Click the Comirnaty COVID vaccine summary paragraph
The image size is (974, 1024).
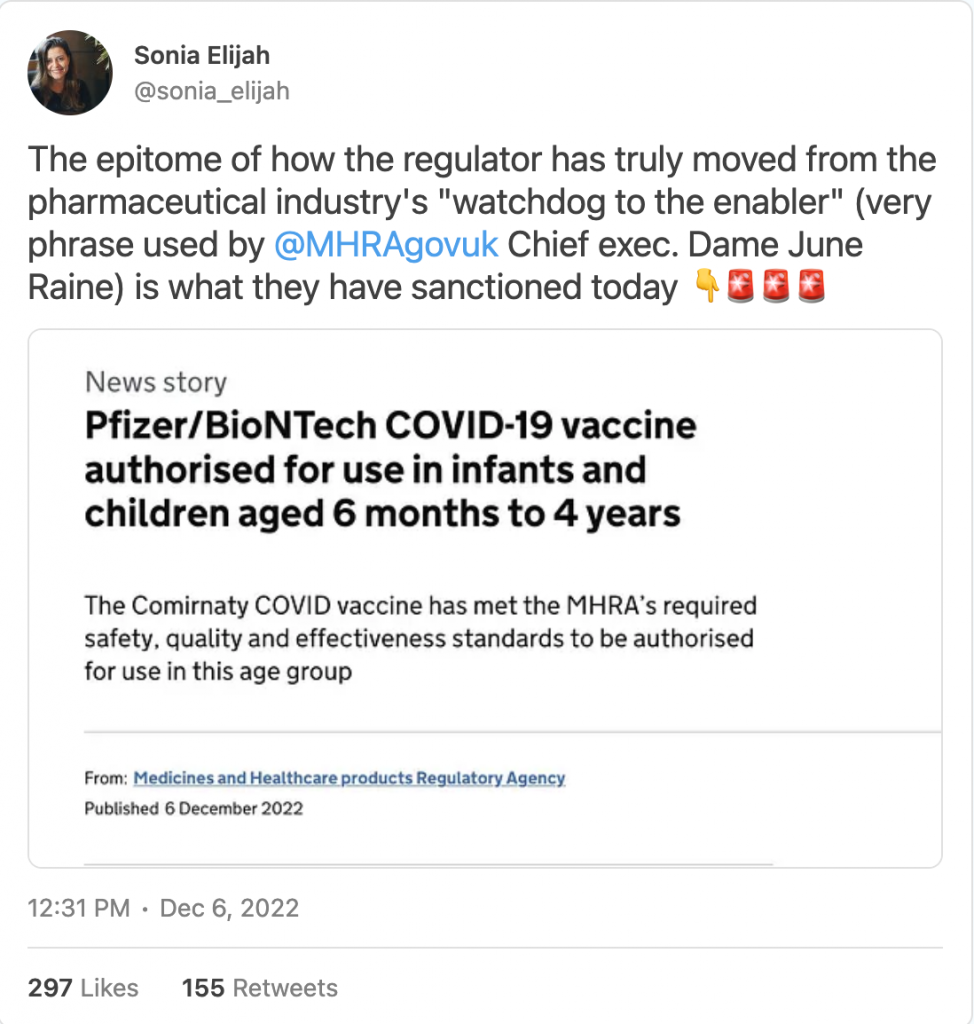(x=420, y=638)
